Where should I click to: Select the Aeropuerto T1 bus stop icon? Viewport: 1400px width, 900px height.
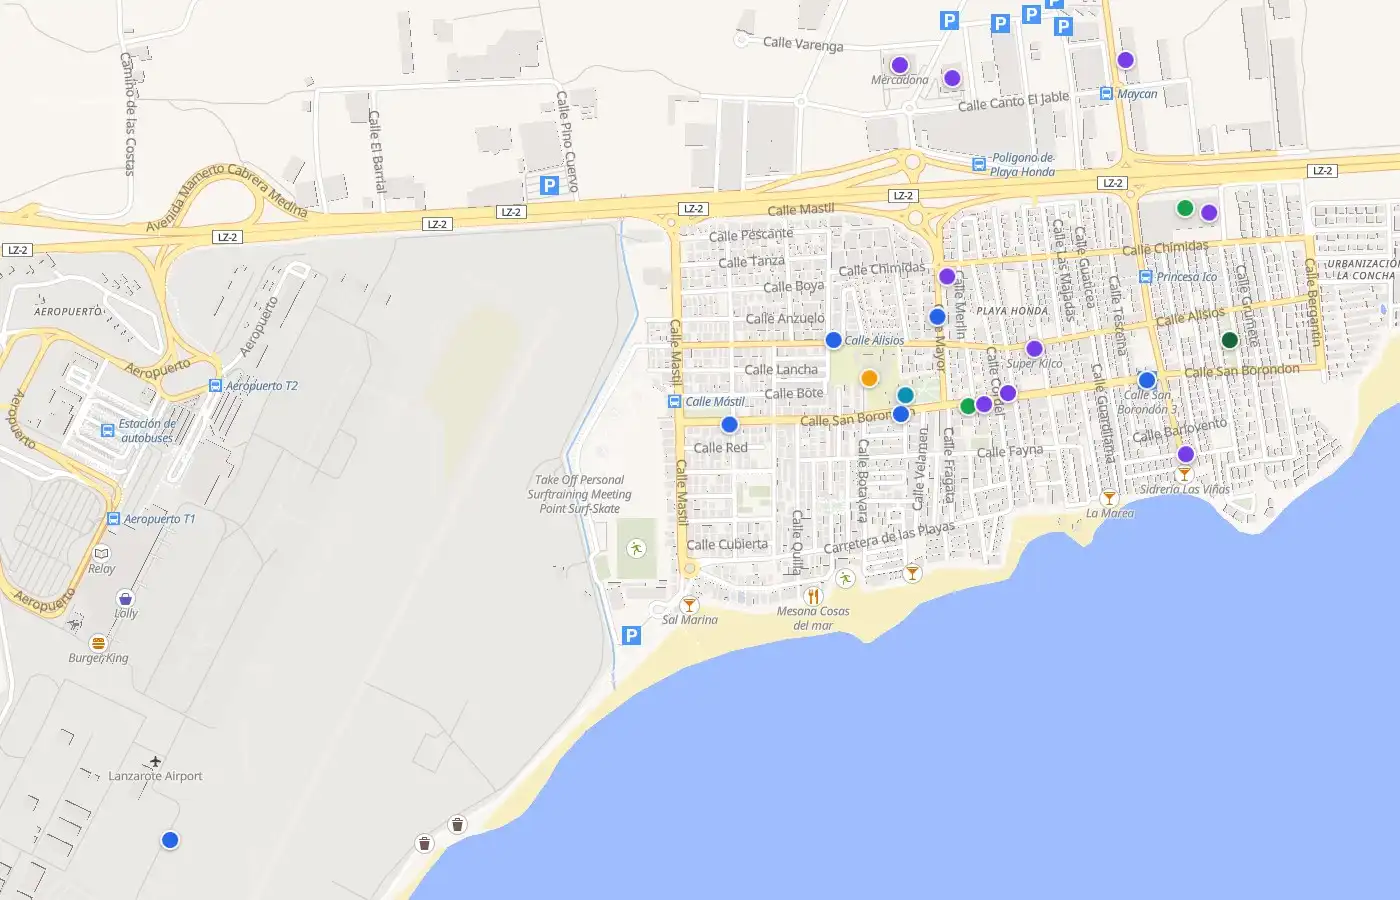114,519
